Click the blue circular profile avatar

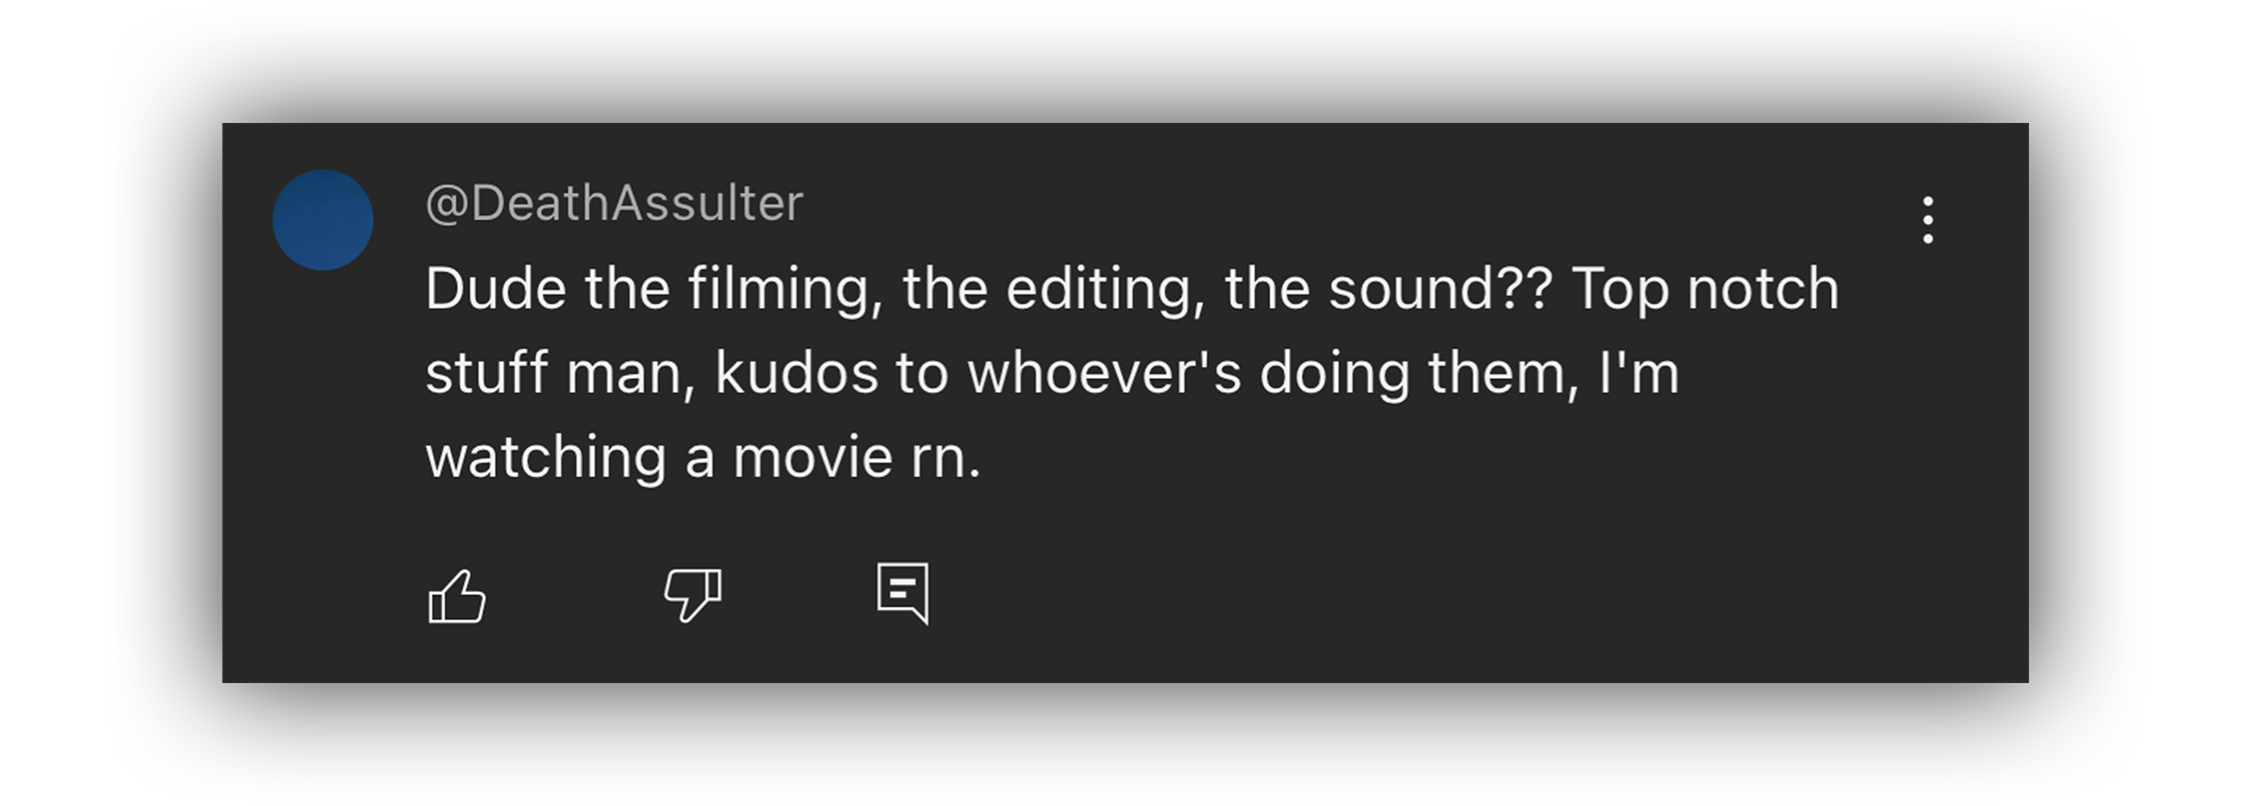323,220
